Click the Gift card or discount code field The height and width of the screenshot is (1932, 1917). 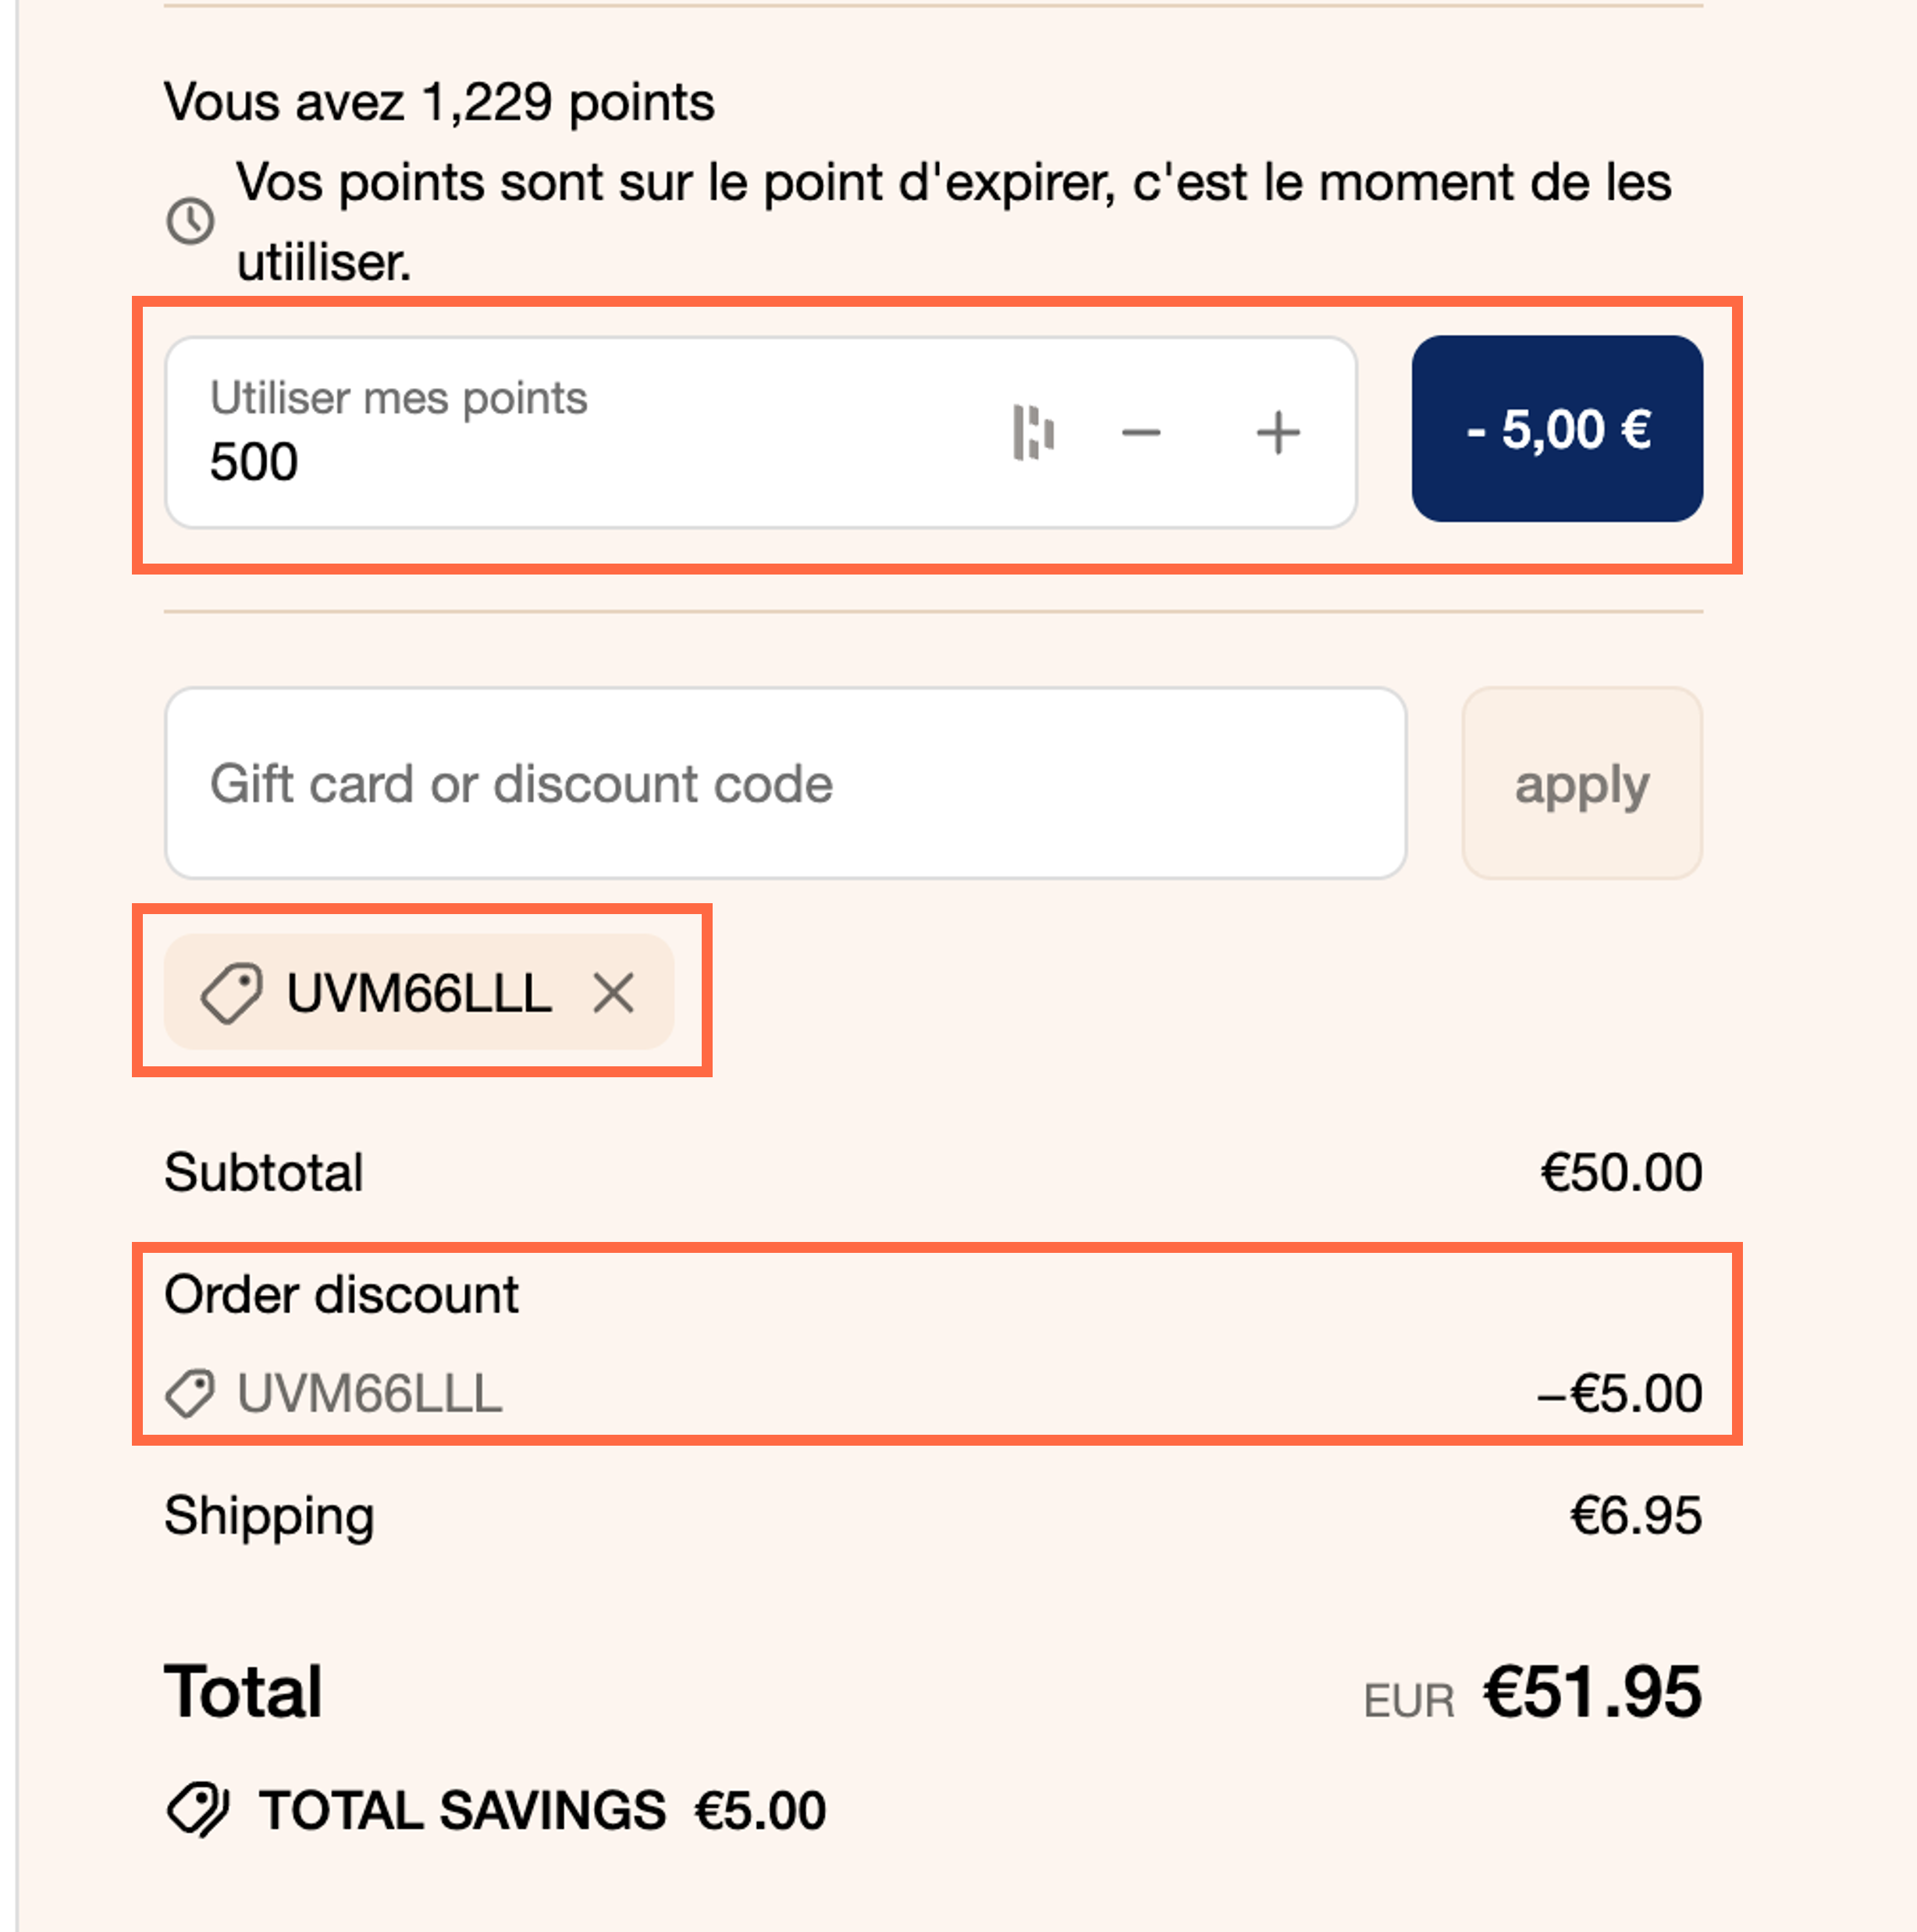[786, 783]
